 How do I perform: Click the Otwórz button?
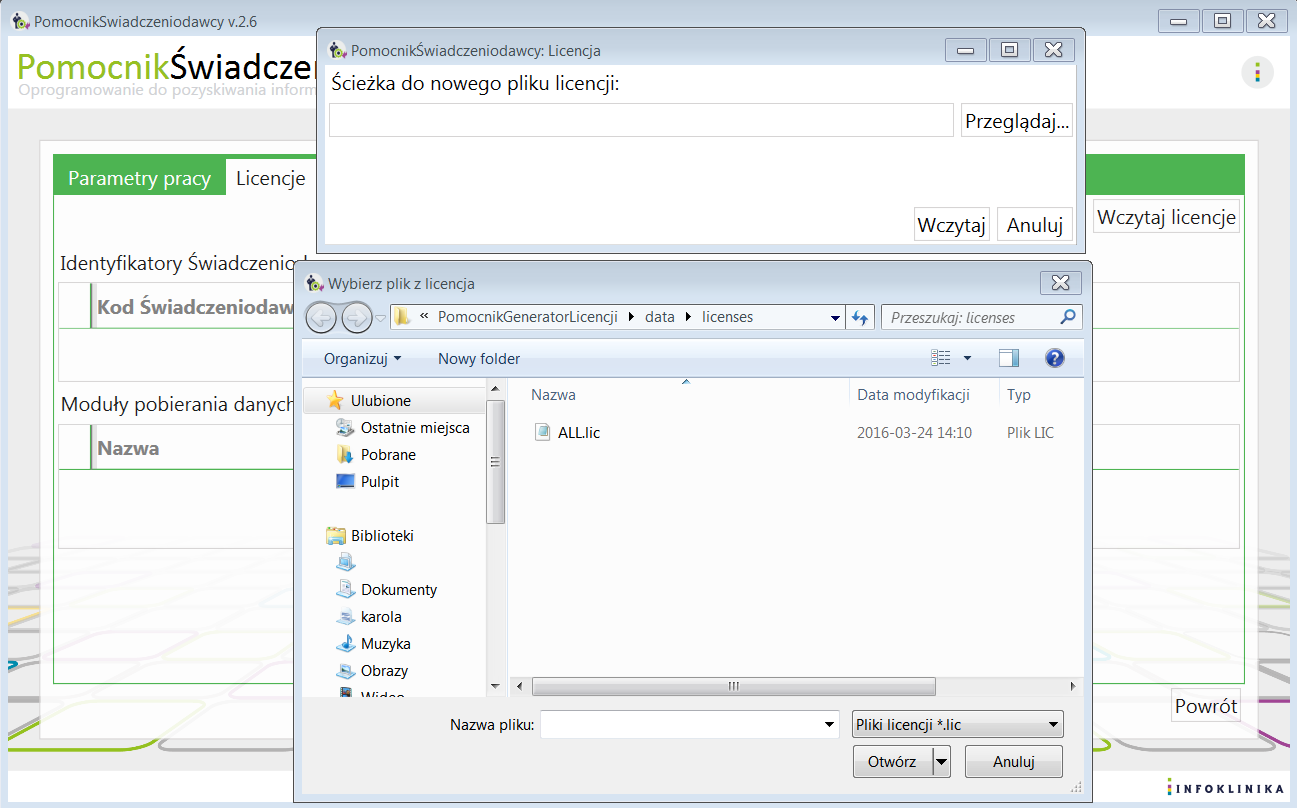coord(892,761)
